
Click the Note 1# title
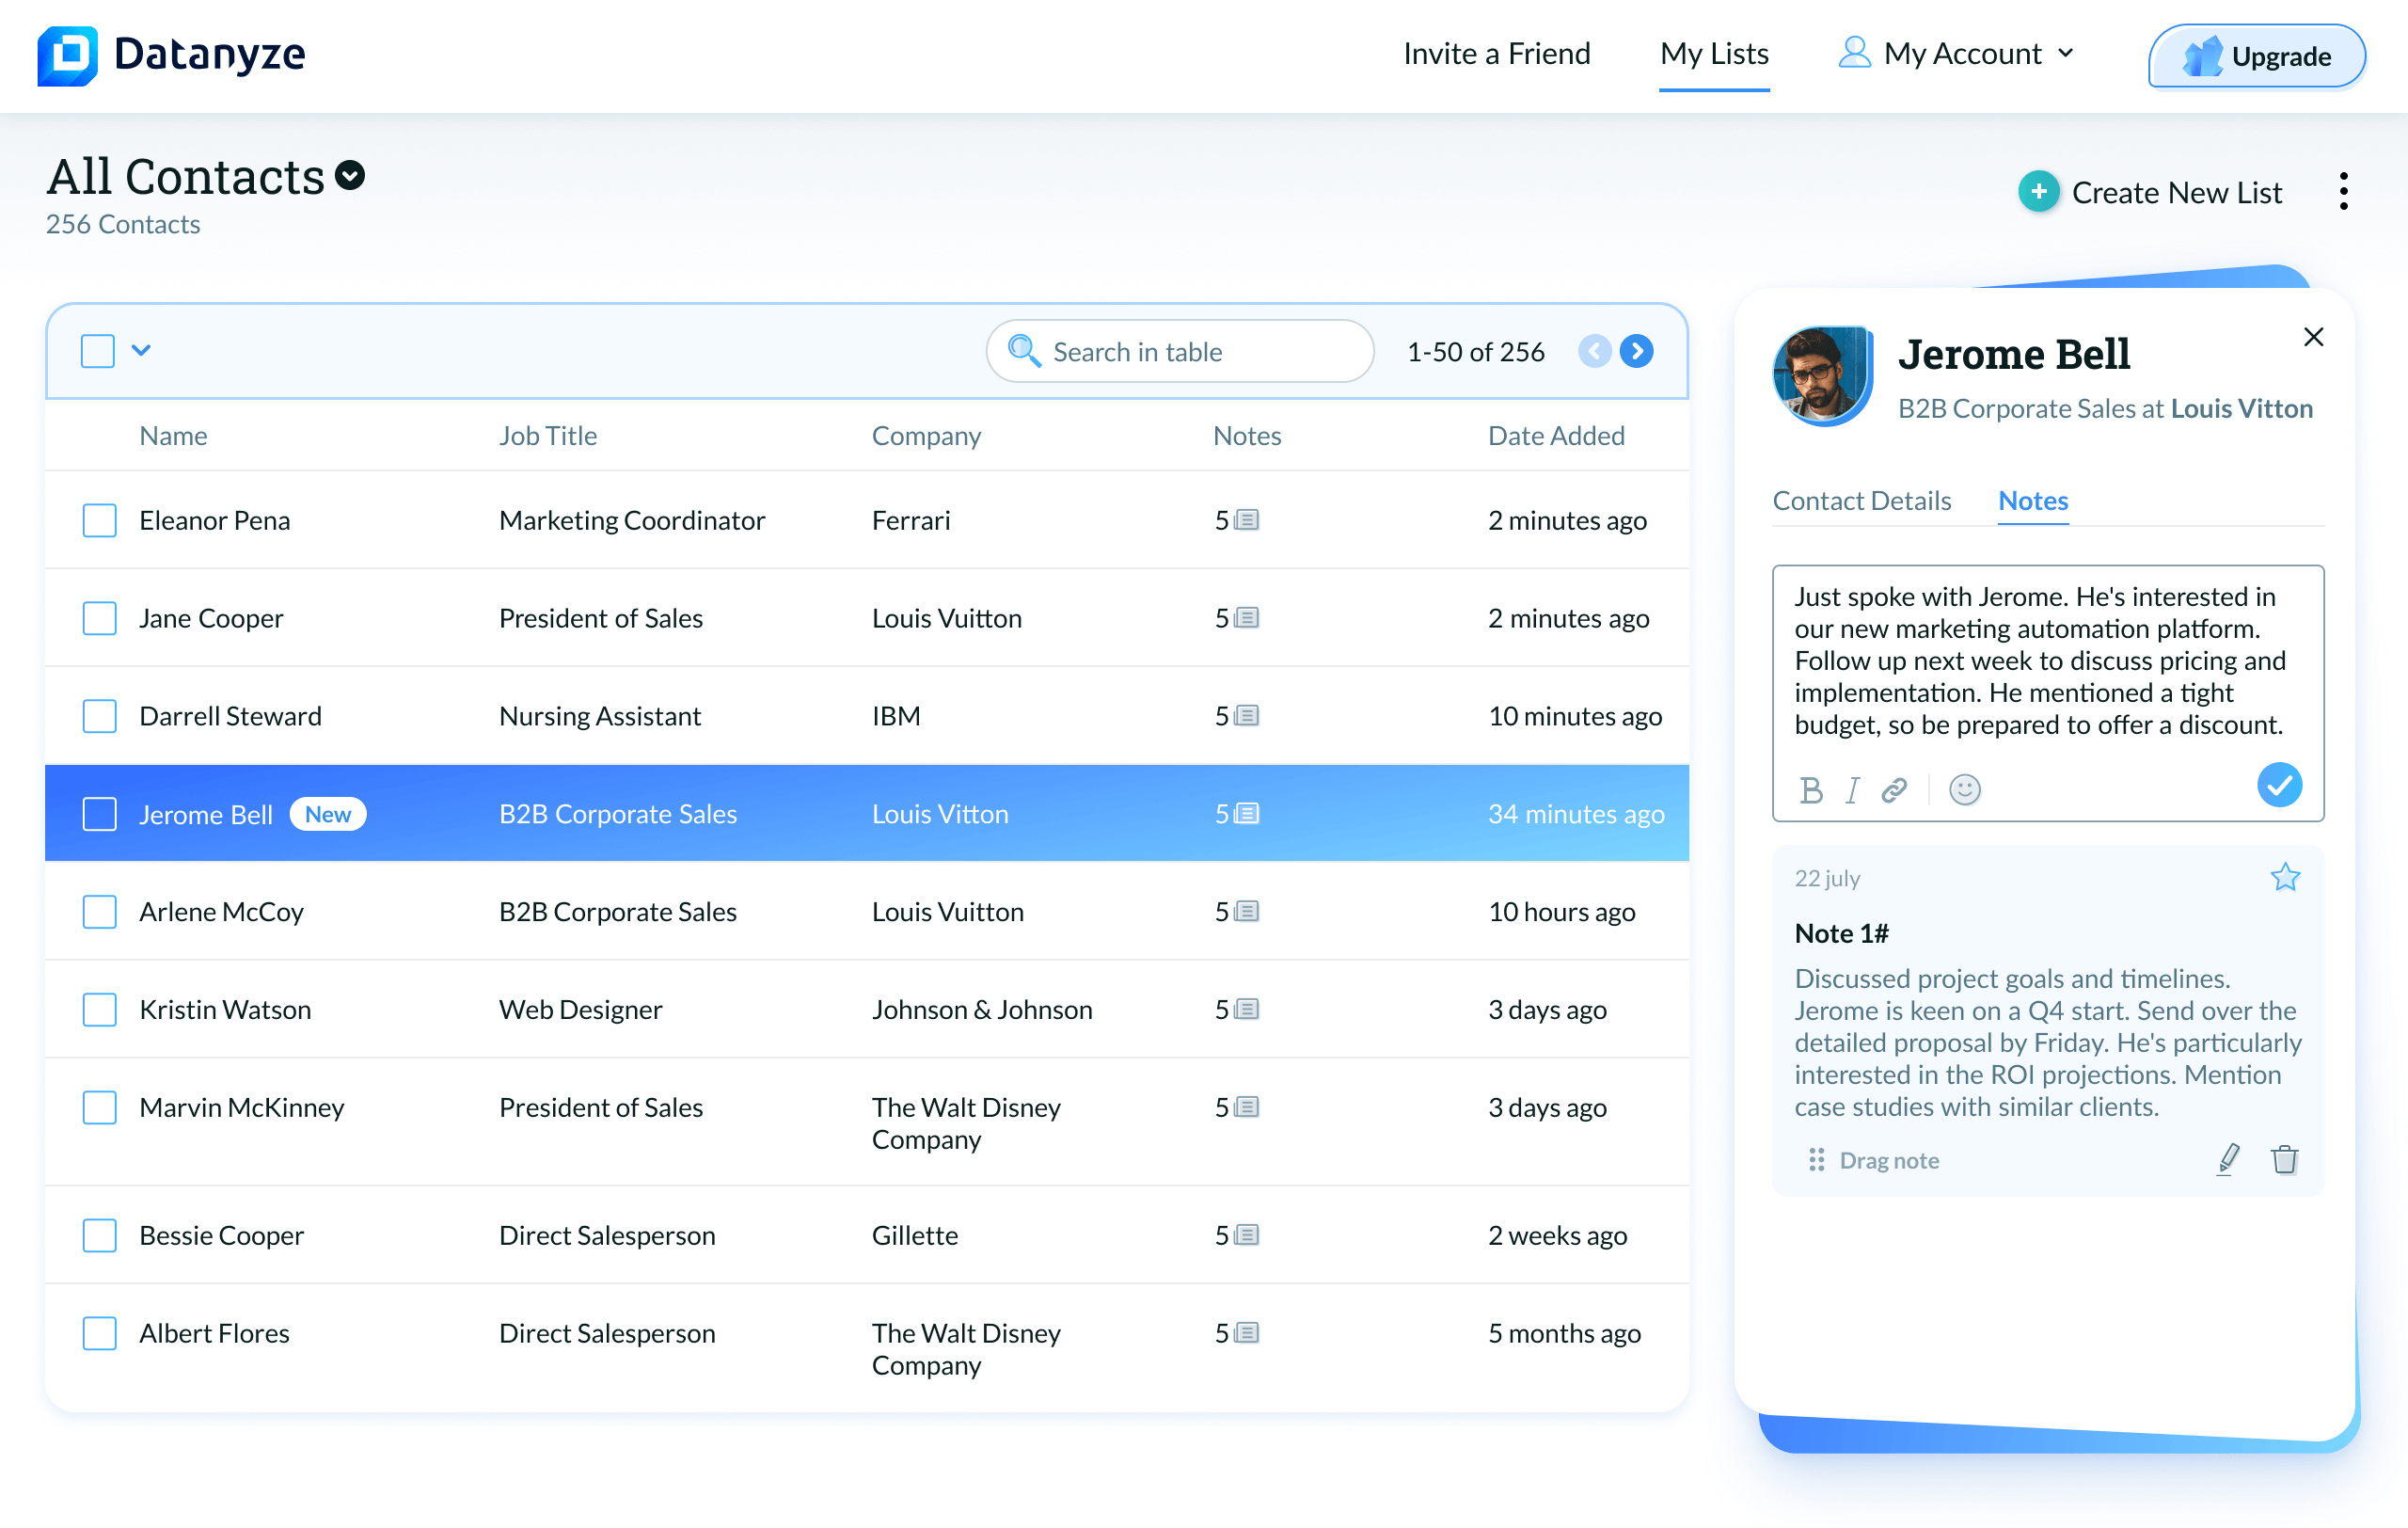coord(1840,934)
